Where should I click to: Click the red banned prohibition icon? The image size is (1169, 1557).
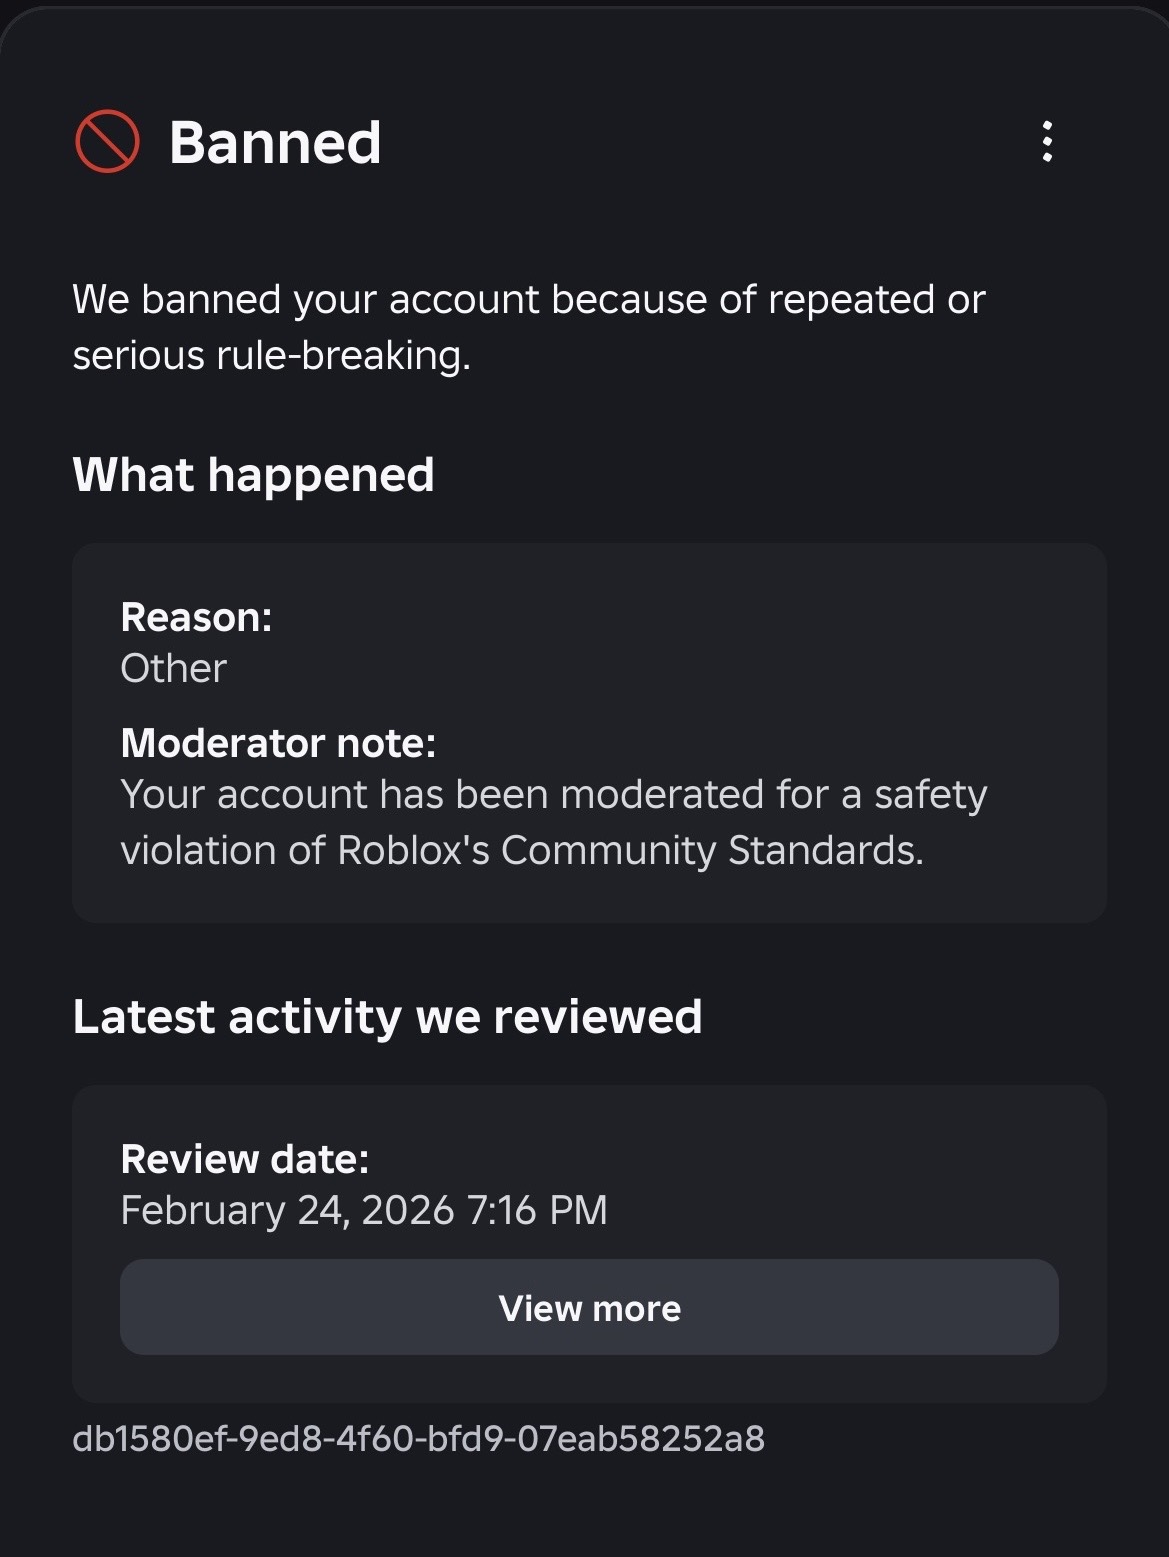pyautogui.click(x=105, y=142)
